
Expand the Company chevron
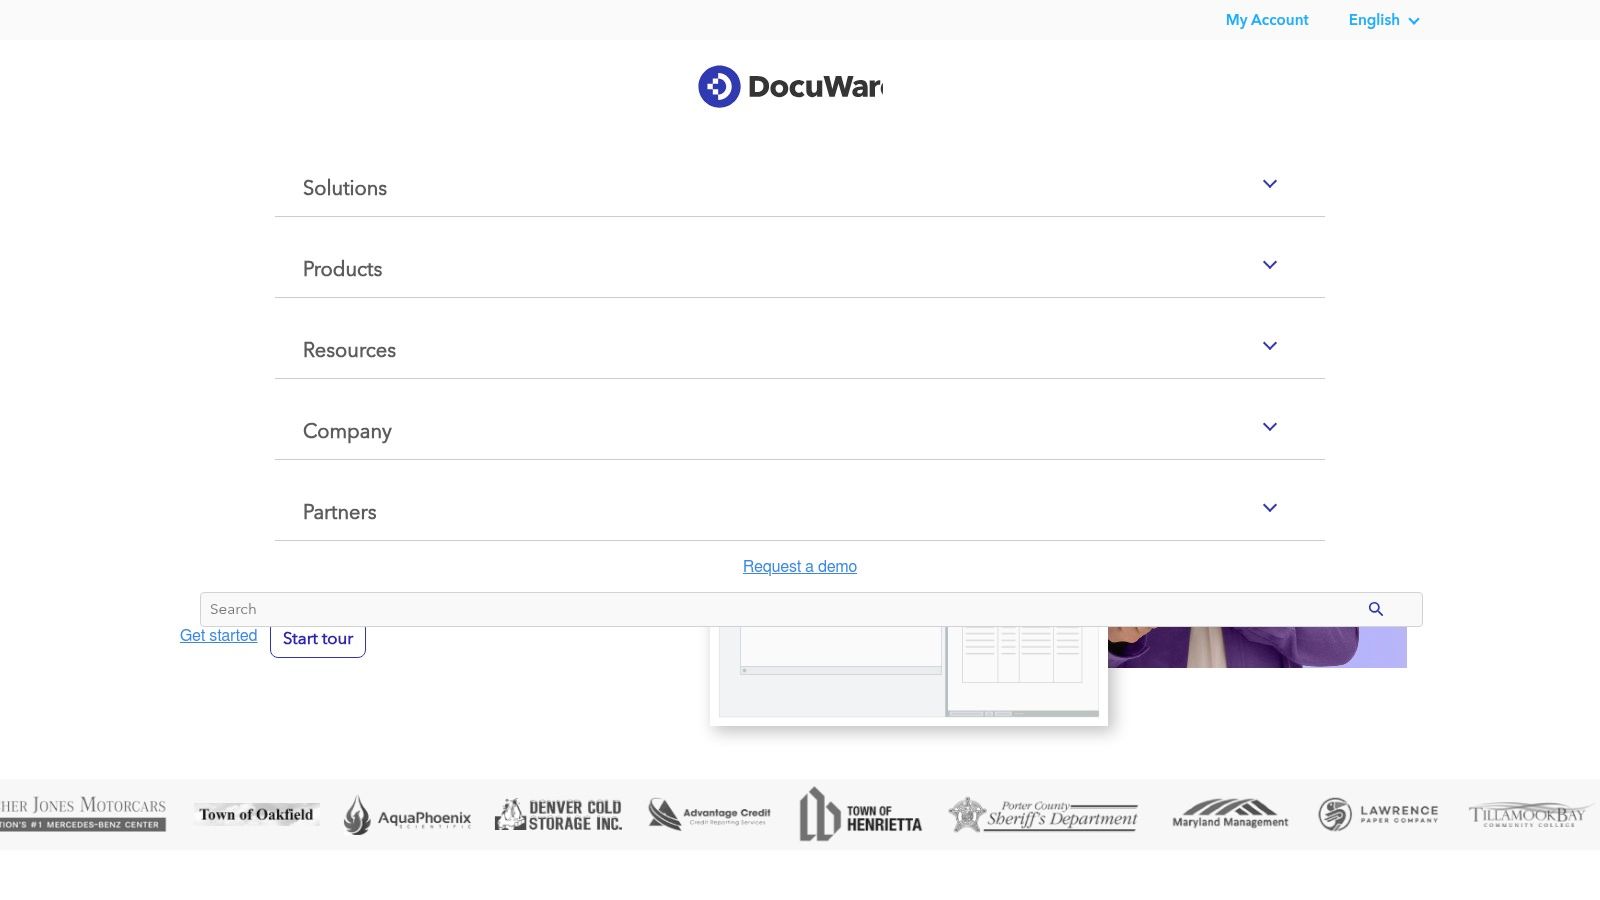tap(1270, 427)
